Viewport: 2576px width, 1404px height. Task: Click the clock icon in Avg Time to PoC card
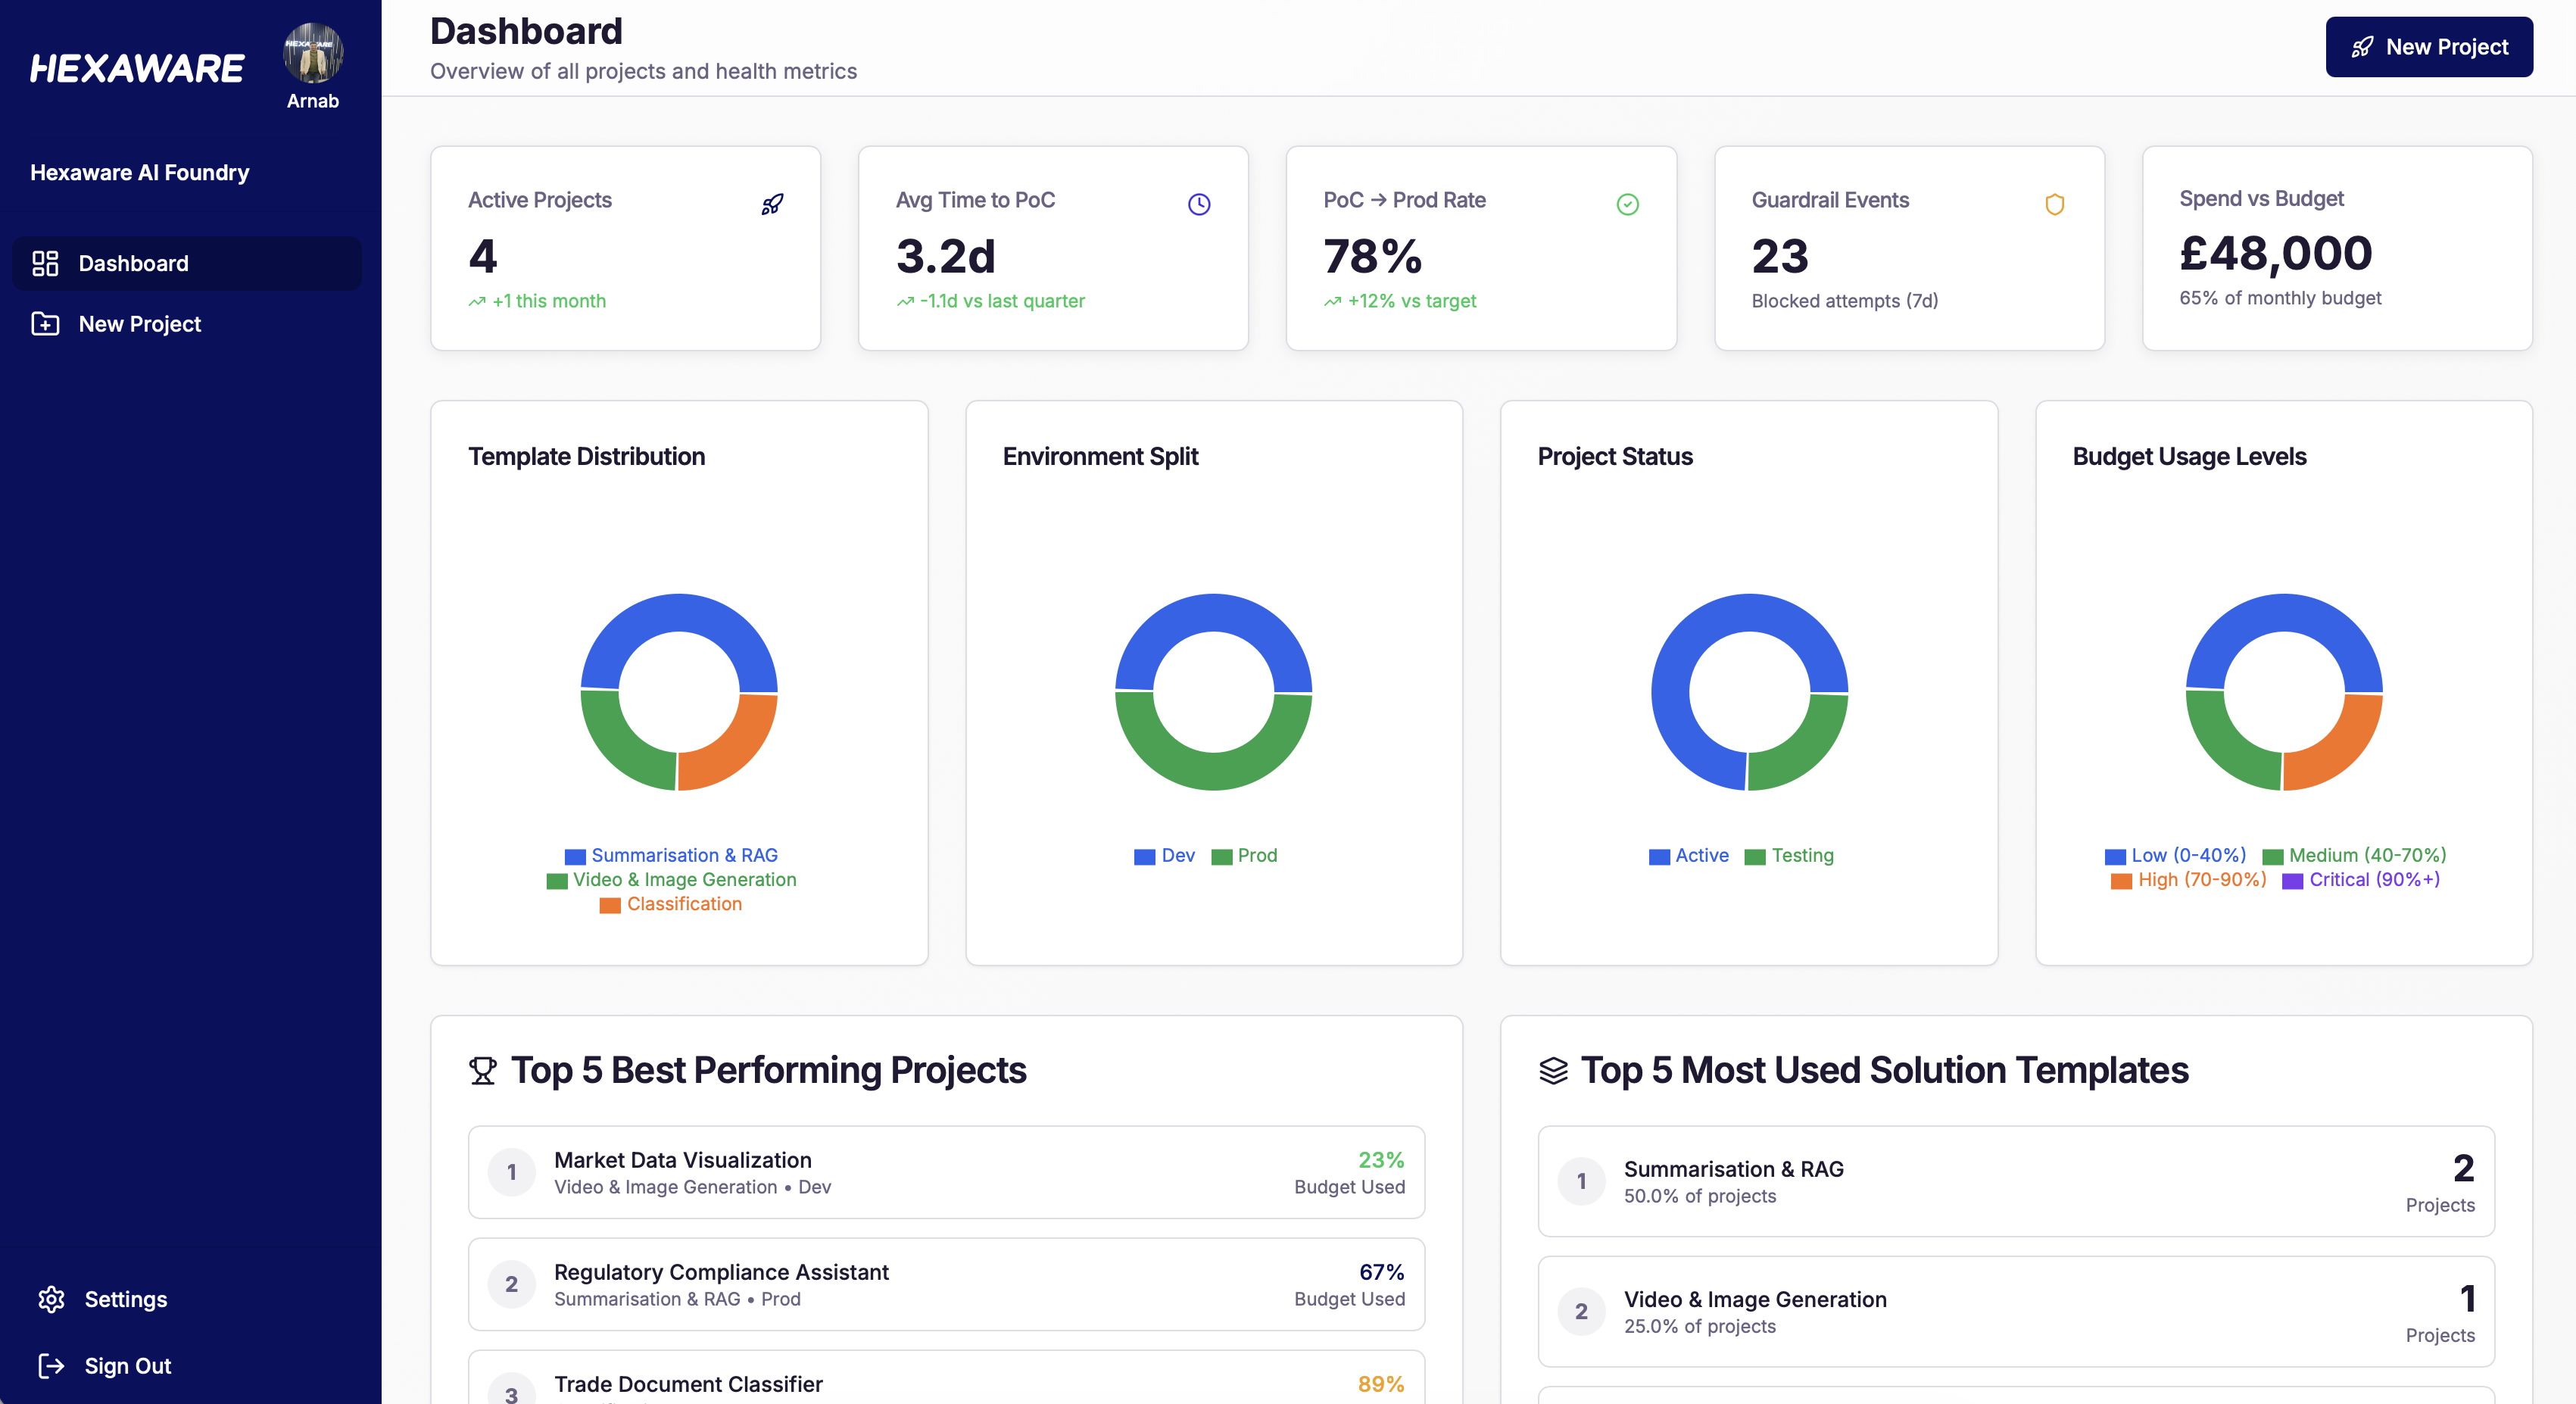1199,204
